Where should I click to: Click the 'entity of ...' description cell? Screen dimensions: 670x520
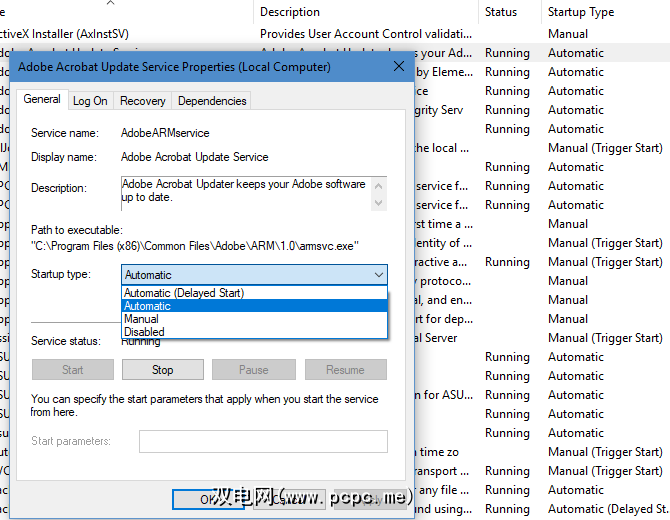(x=444, y=243)
